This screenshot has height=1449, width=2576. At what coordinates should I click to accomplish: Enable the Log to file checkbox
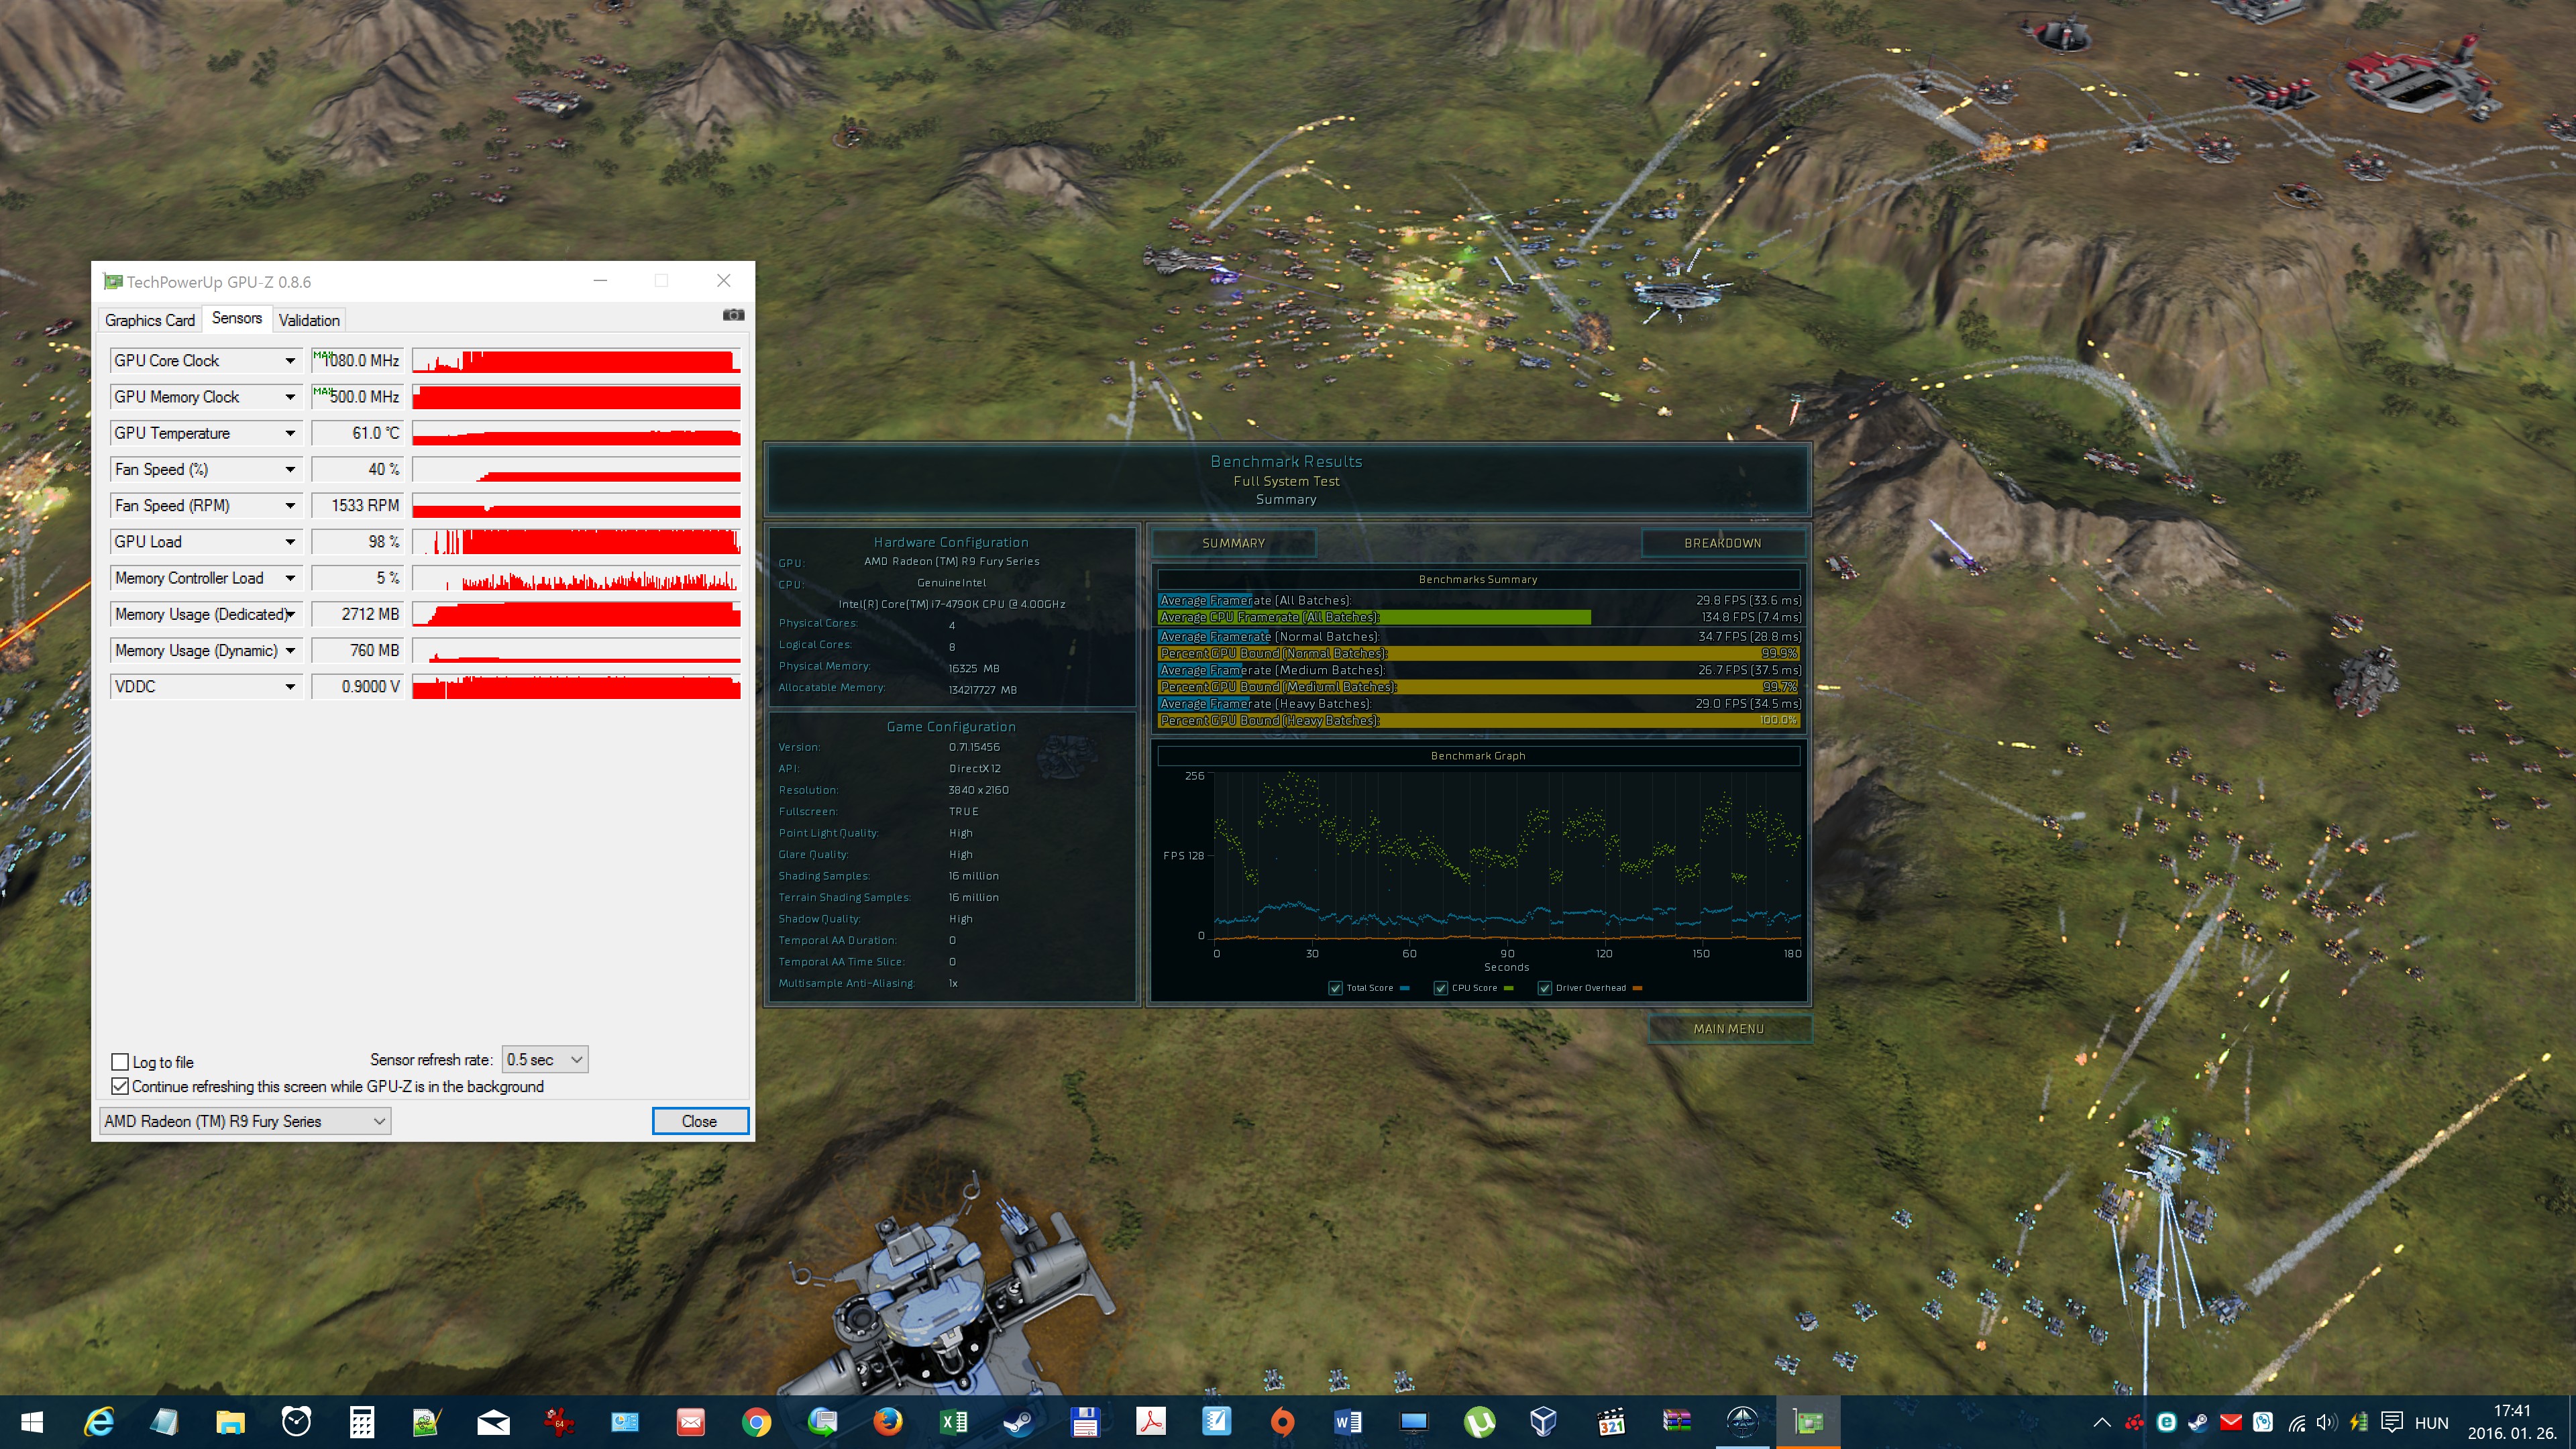point(120,1062)
